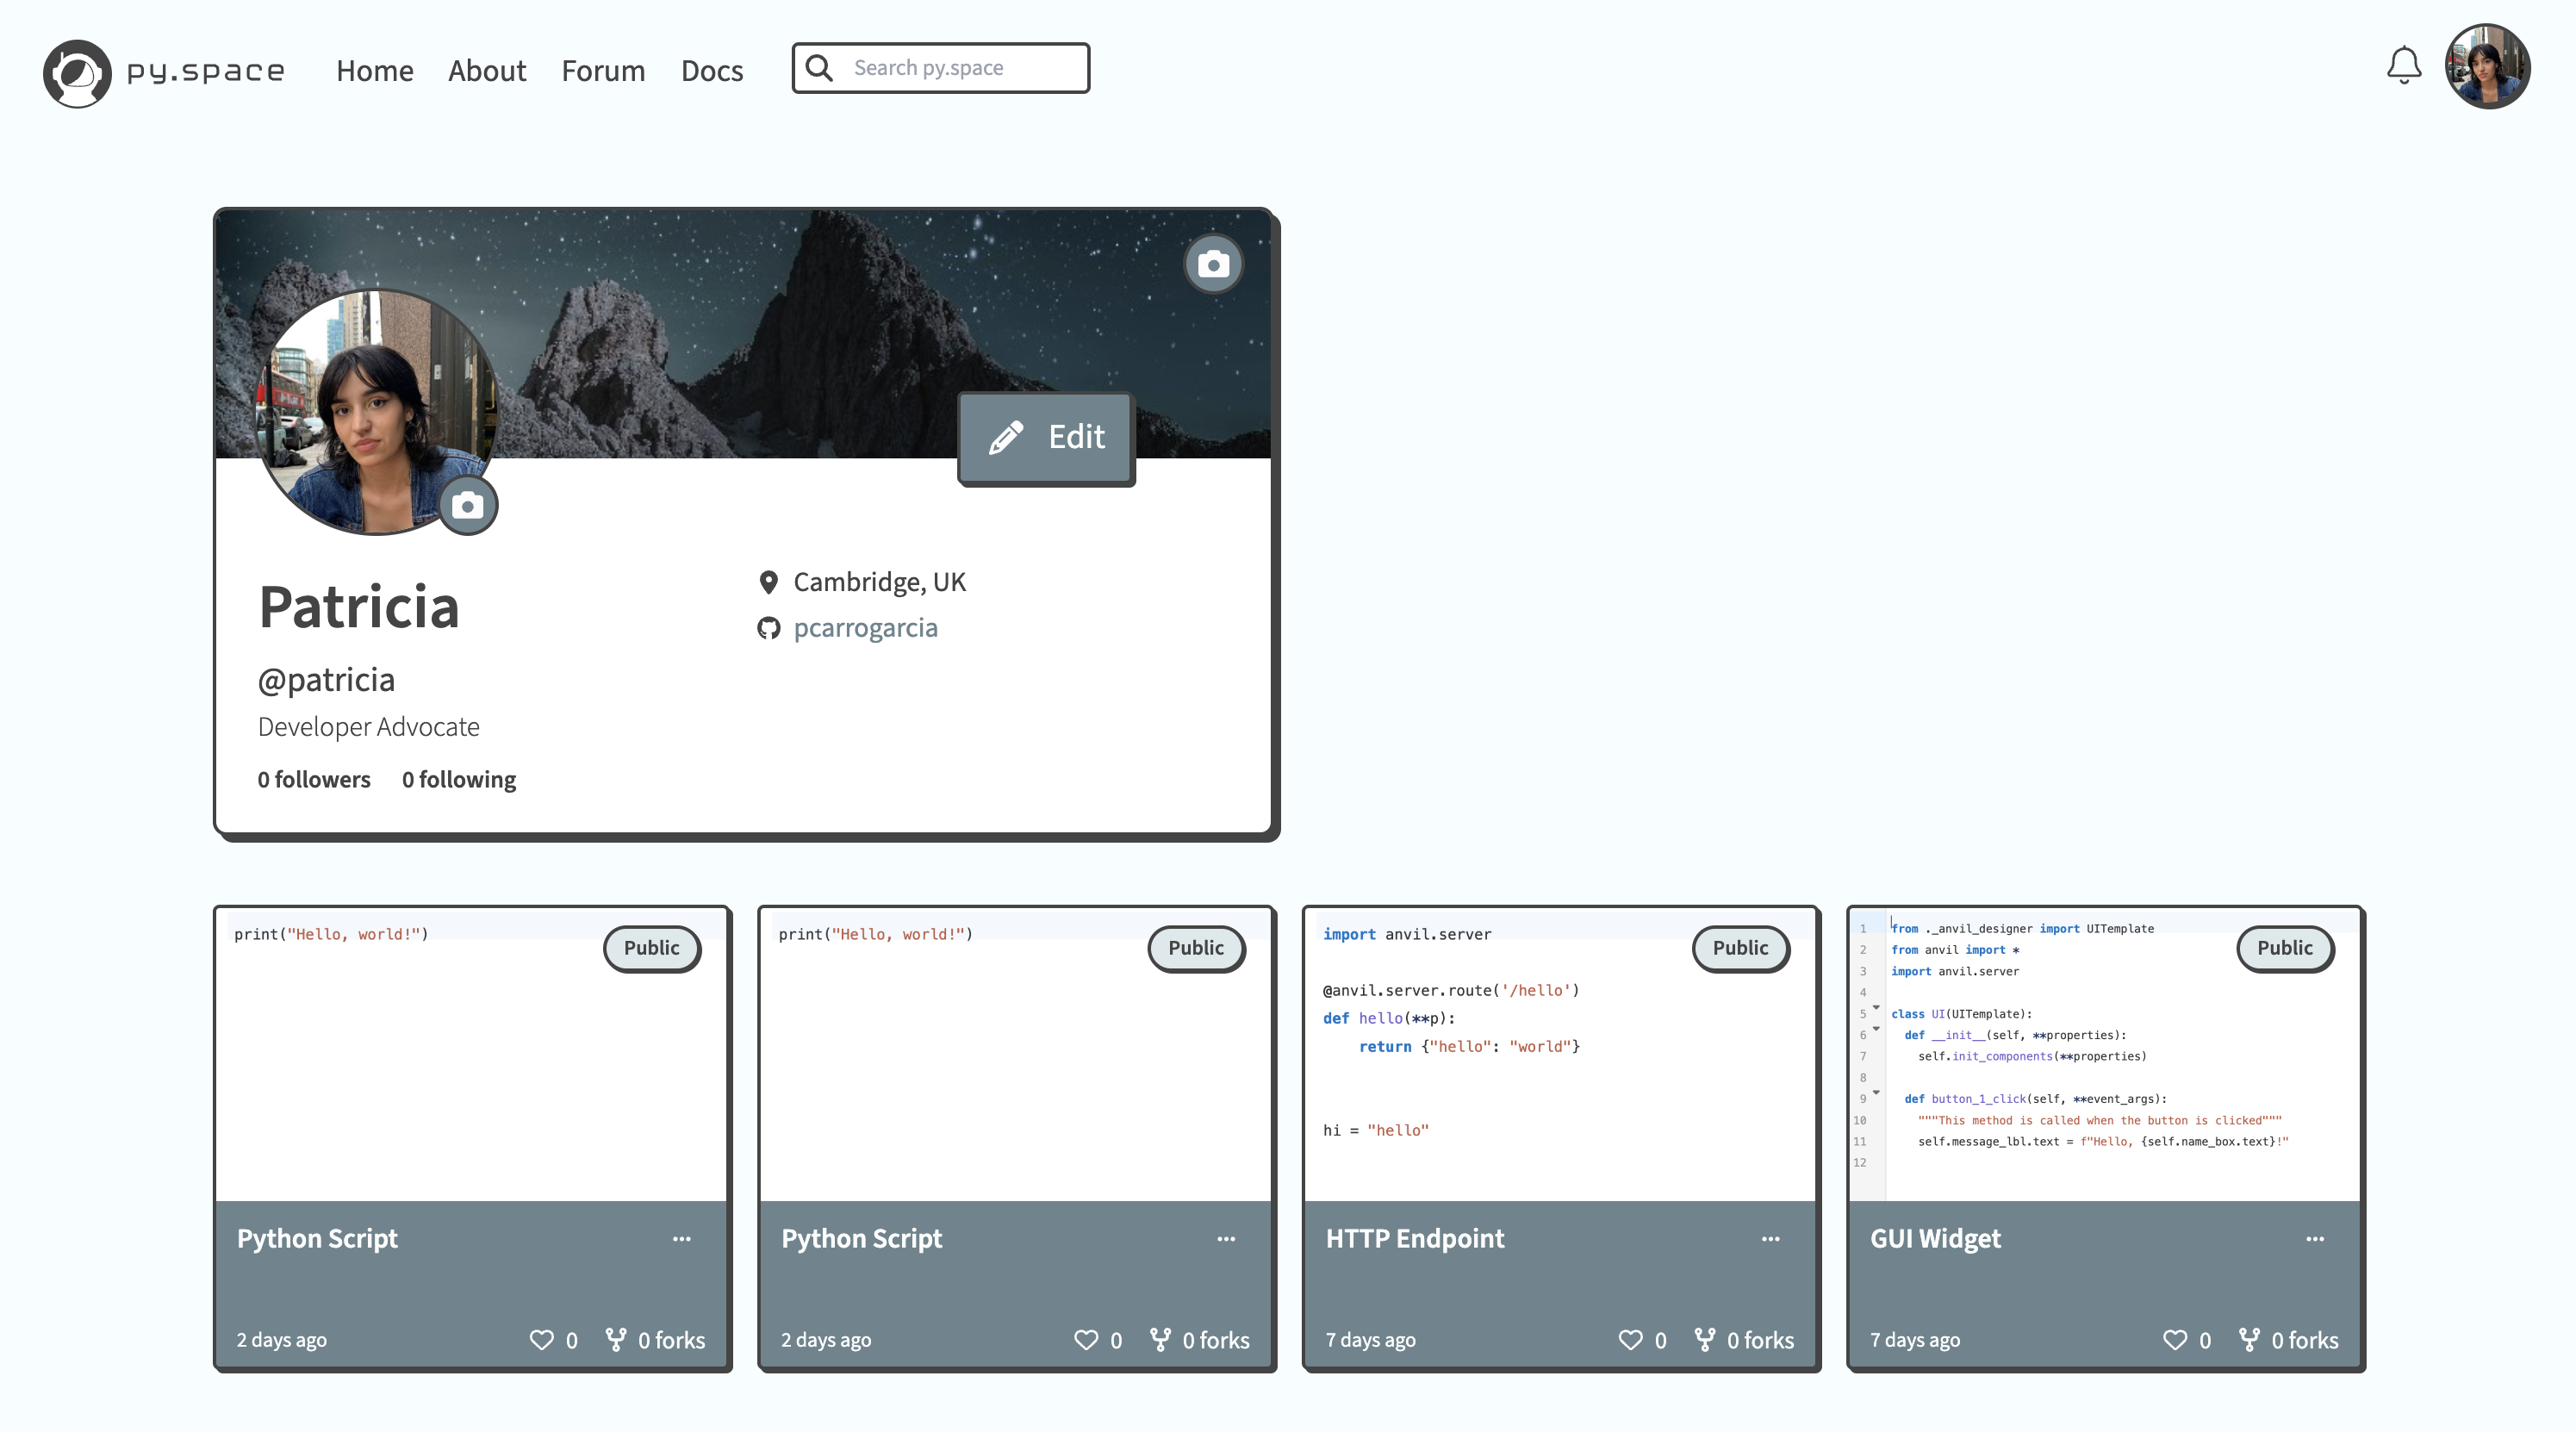Click Patricia's large profile photo
The height and width of the screenshot is (1432, 2576).
tap(376, 412)
